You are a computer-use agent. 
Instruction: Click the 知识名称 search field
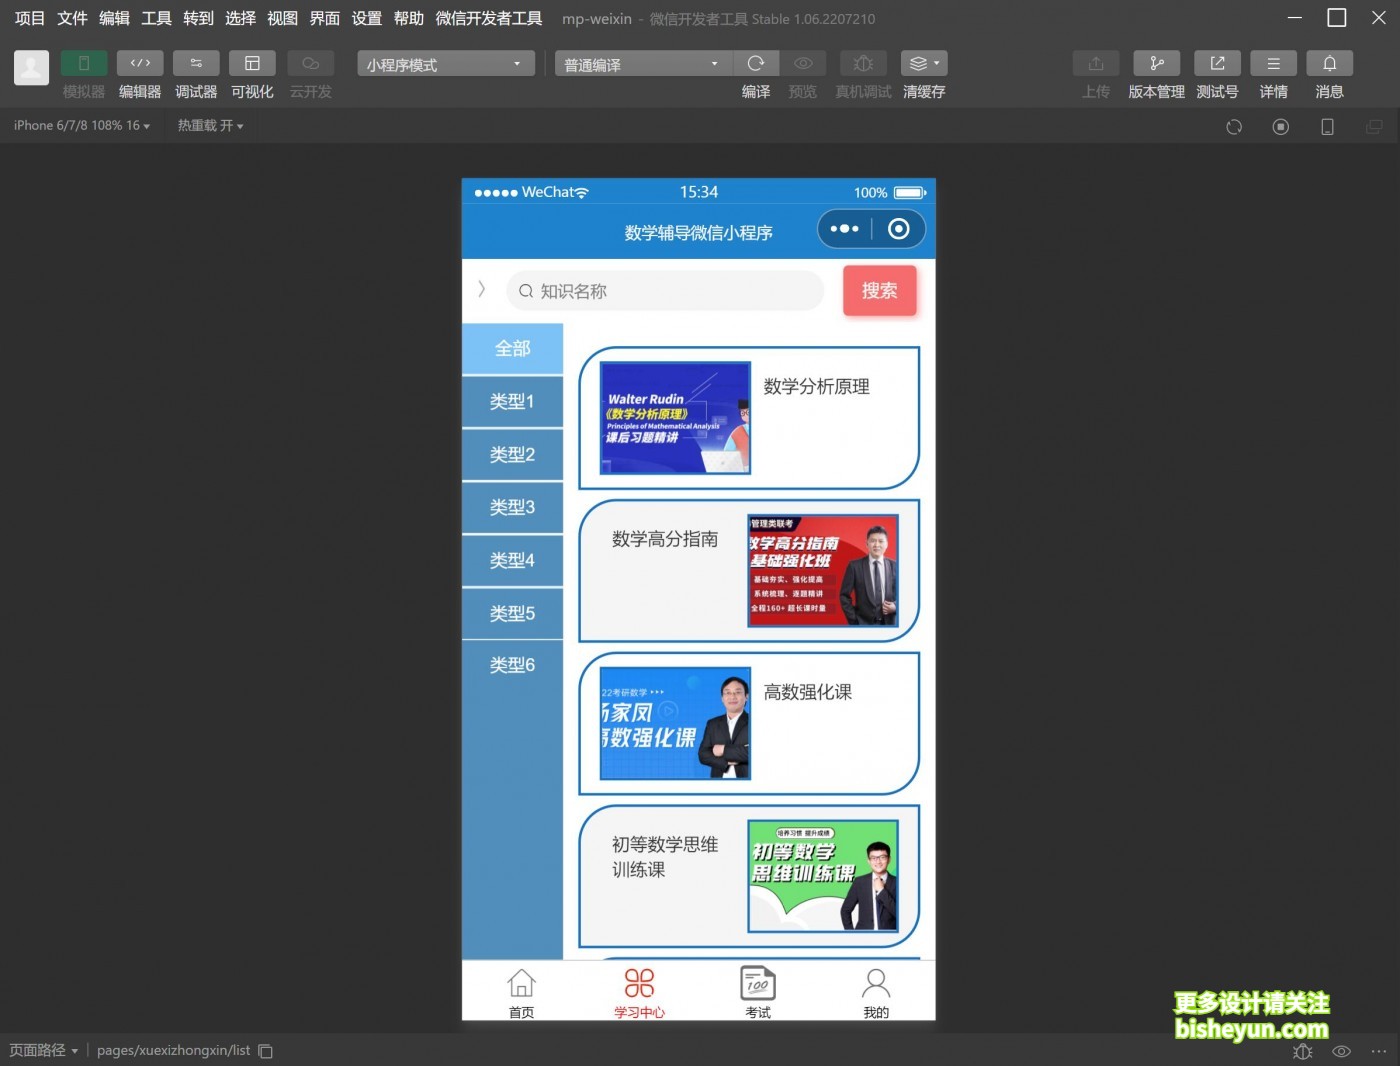tap(665, 291)
